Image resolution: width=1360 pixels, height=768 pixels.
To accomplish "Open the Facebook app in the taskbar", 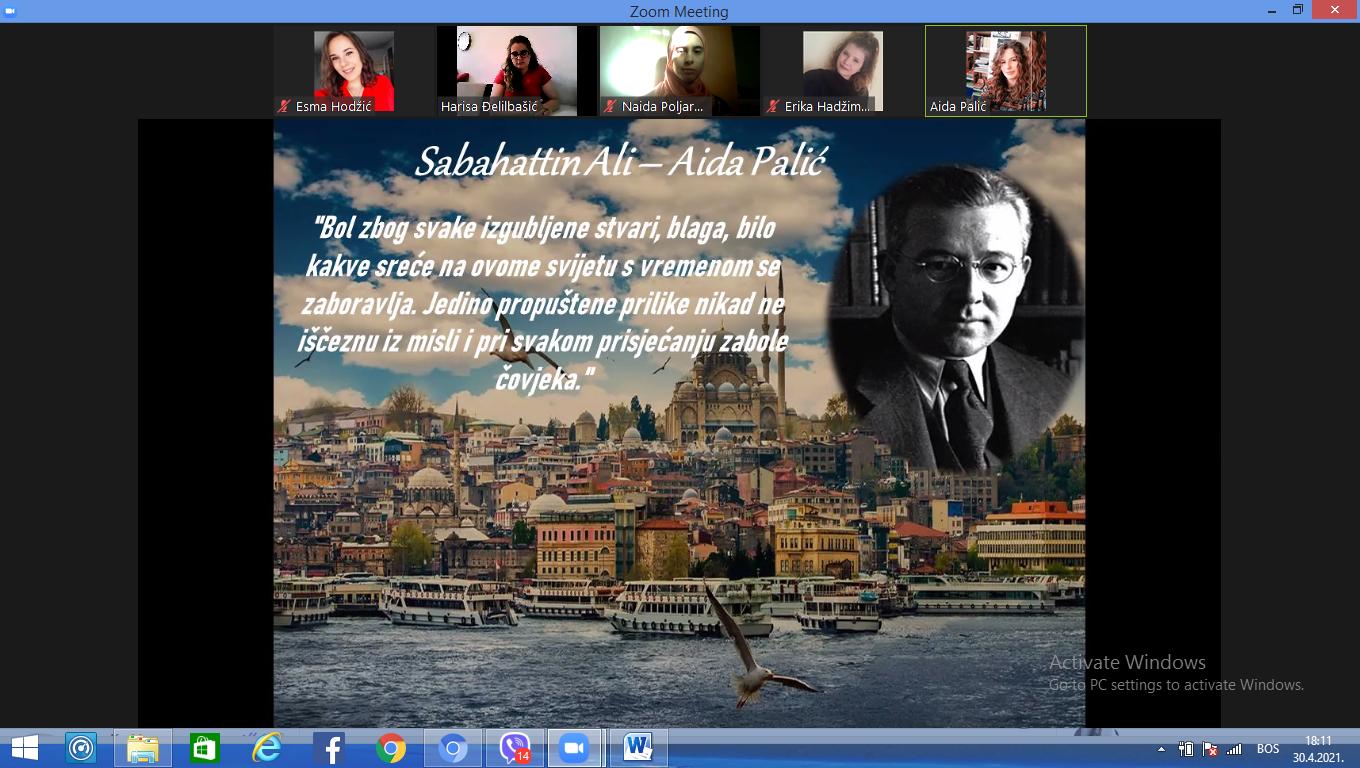I will coord(329,748).
